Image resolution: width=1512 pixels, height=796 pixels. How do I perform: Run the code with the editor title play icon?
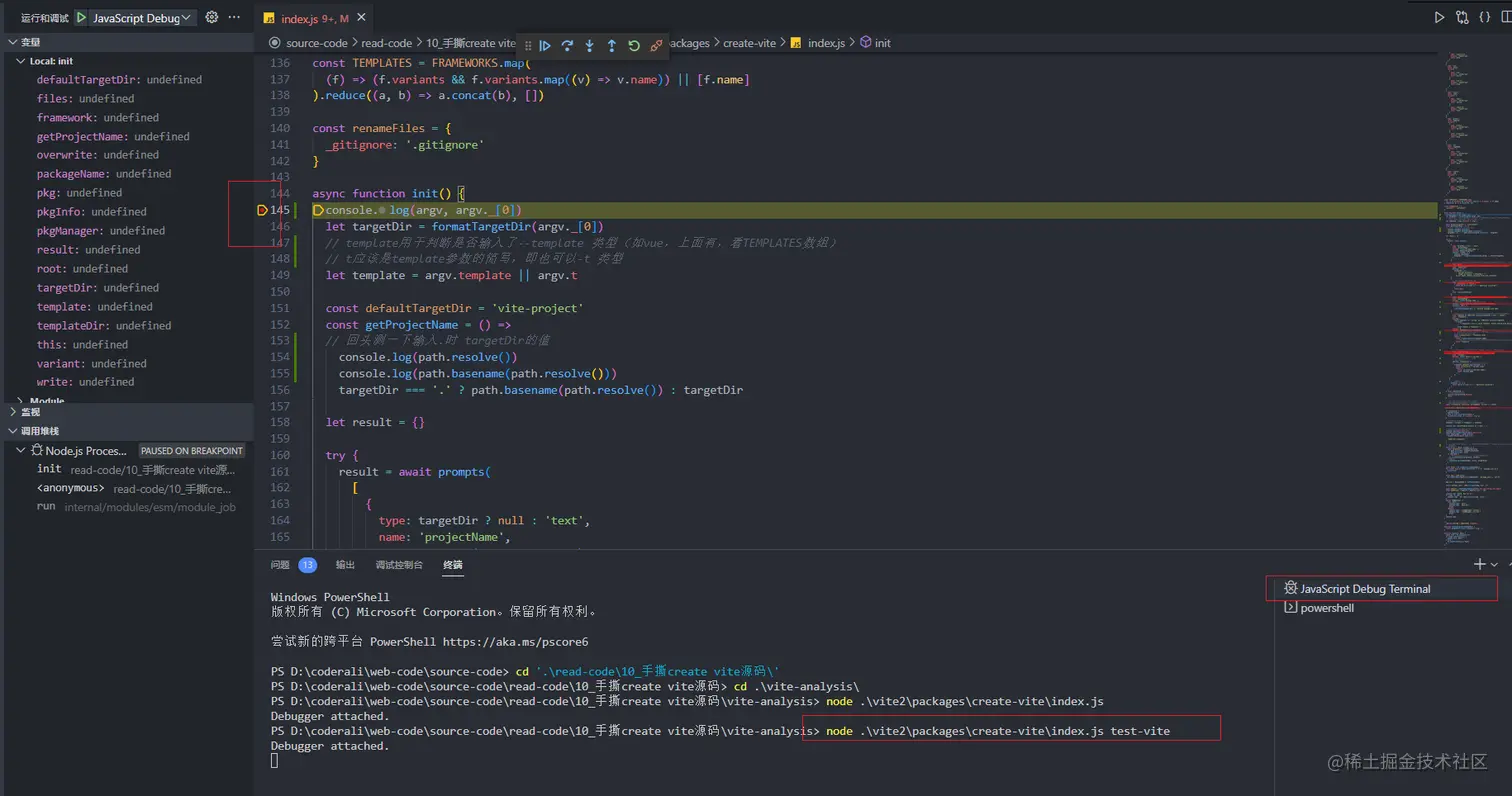coord(1439,17)
